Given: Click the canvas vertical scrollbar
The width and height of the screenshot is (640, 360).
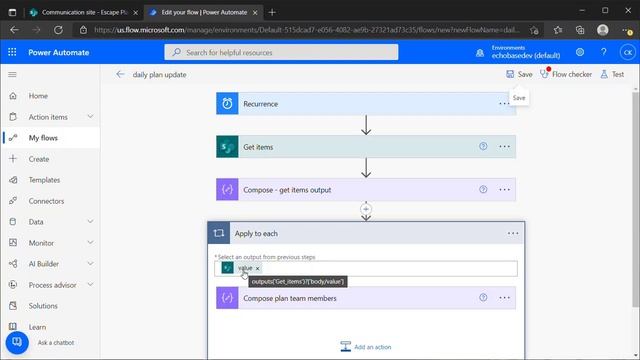Looking at the screenshot, I should (x=635, y=199).
